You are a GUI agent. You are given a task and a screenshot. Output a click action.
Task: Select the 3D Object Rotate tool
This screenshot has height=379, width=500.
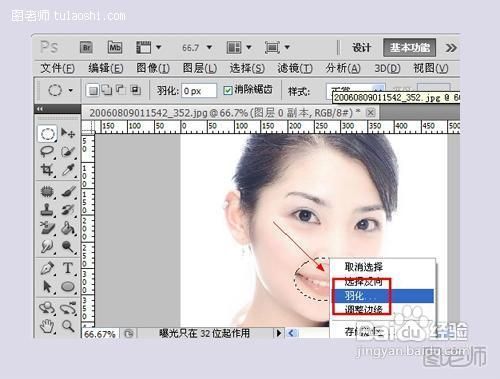point(47,308)
